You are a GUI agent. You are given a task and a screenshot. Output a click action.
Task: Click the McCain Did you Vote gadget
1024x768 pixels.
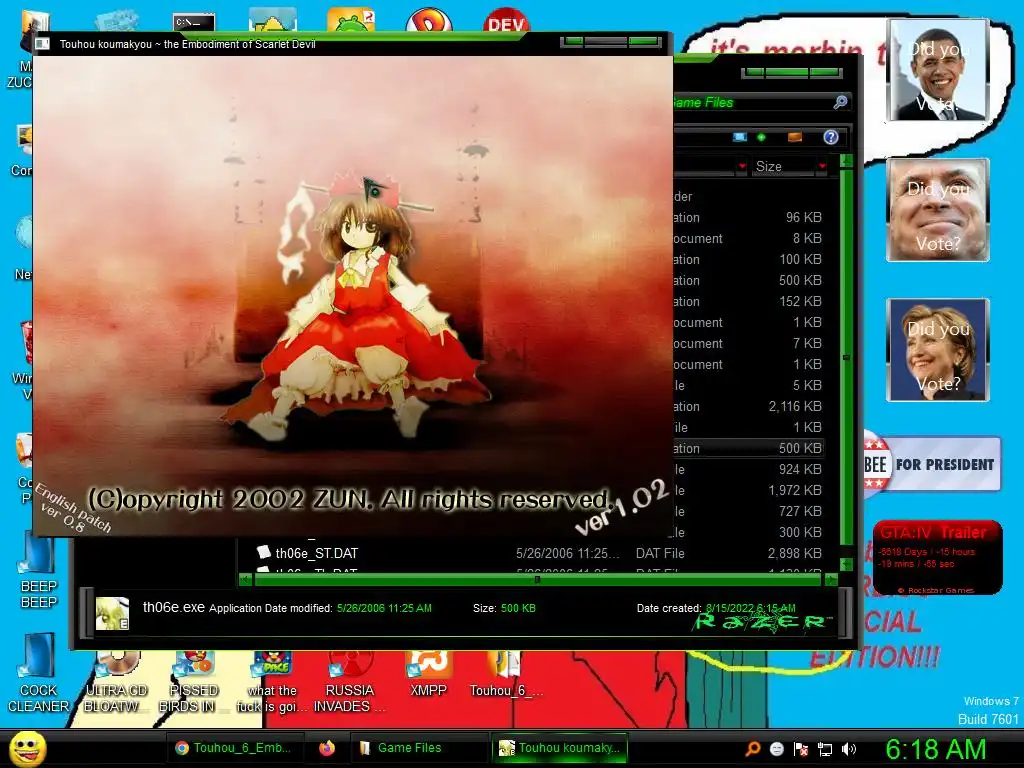938,210
